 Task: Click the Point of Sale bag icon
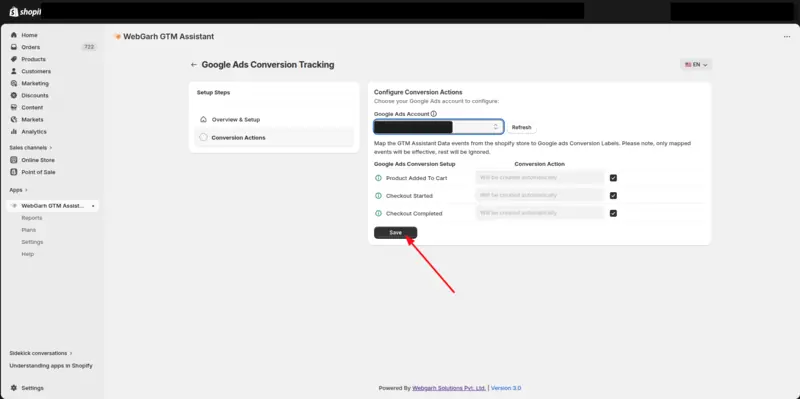(14, 172)
